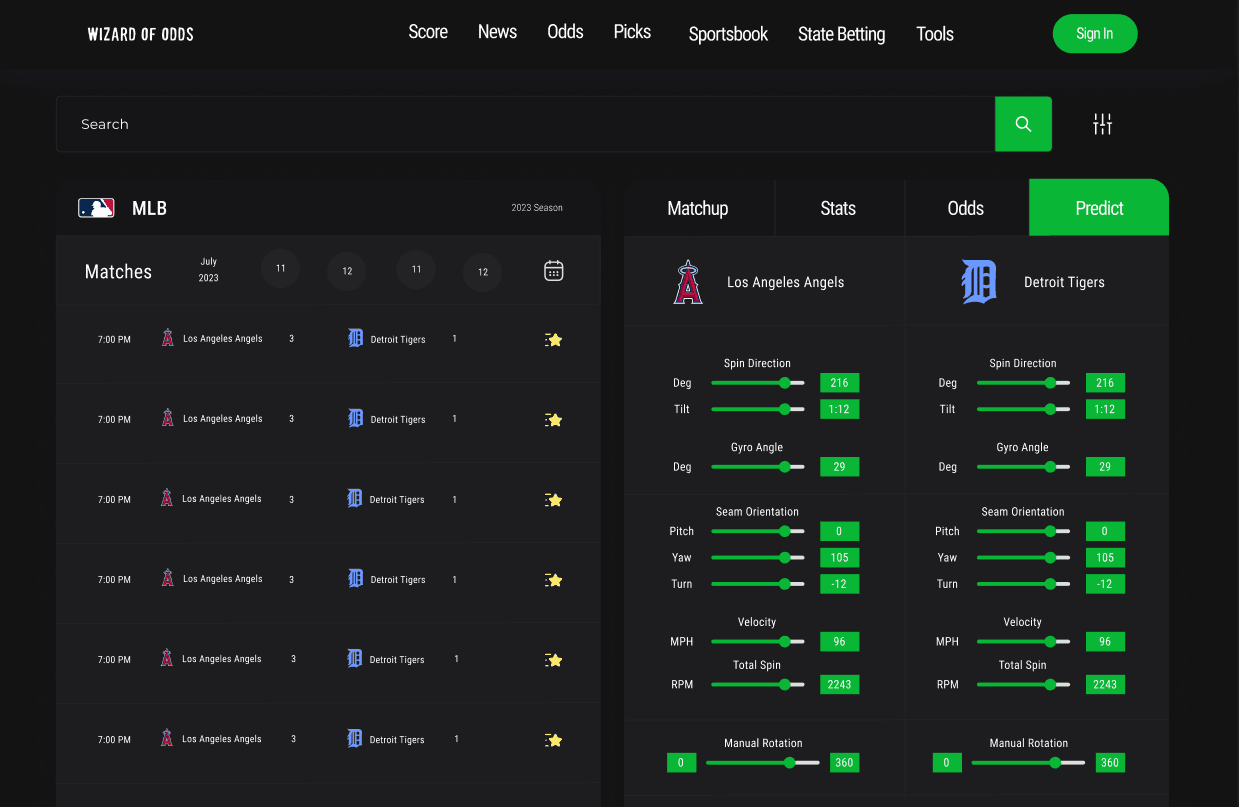Favorite the first match using its star

[x=553, y=340]
